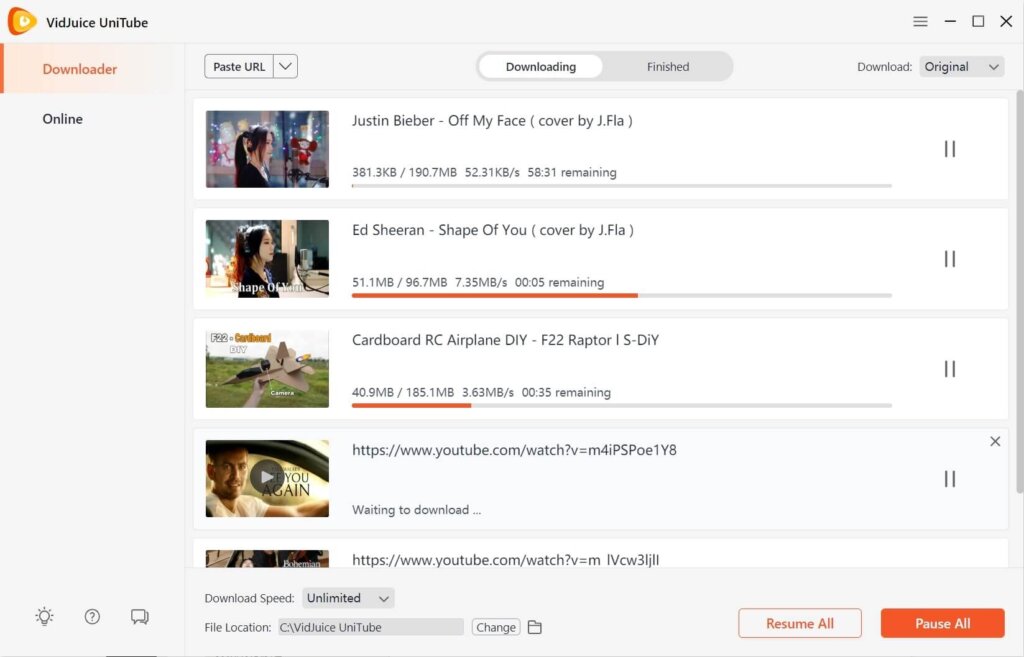This screenshot has width=1024, height=657.
Task: Click the lightbulb tips icon
Action: (x=44, y=617)
